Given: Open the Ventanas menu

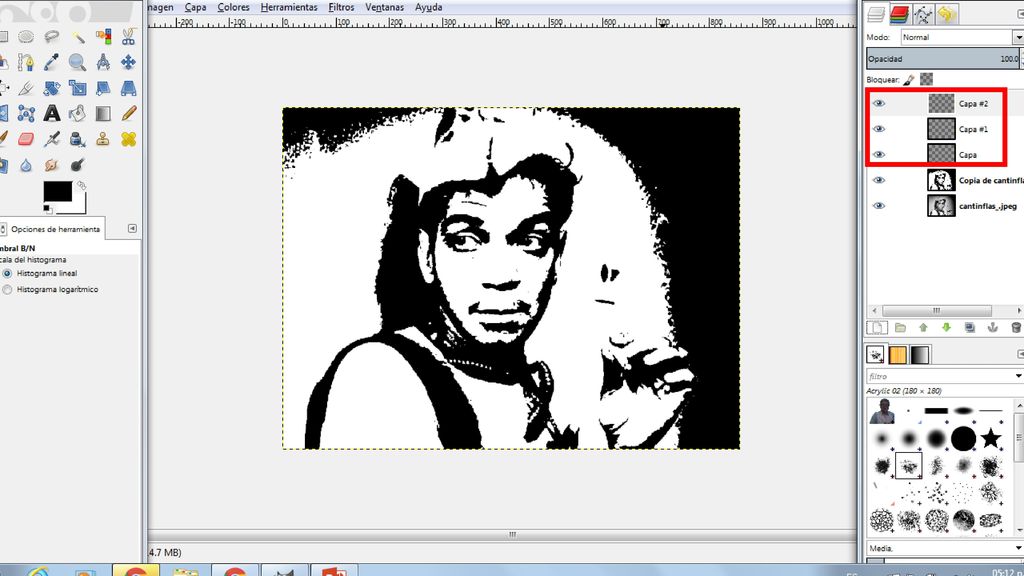Looking at the screenshot, I should click(x=384, y=7).
